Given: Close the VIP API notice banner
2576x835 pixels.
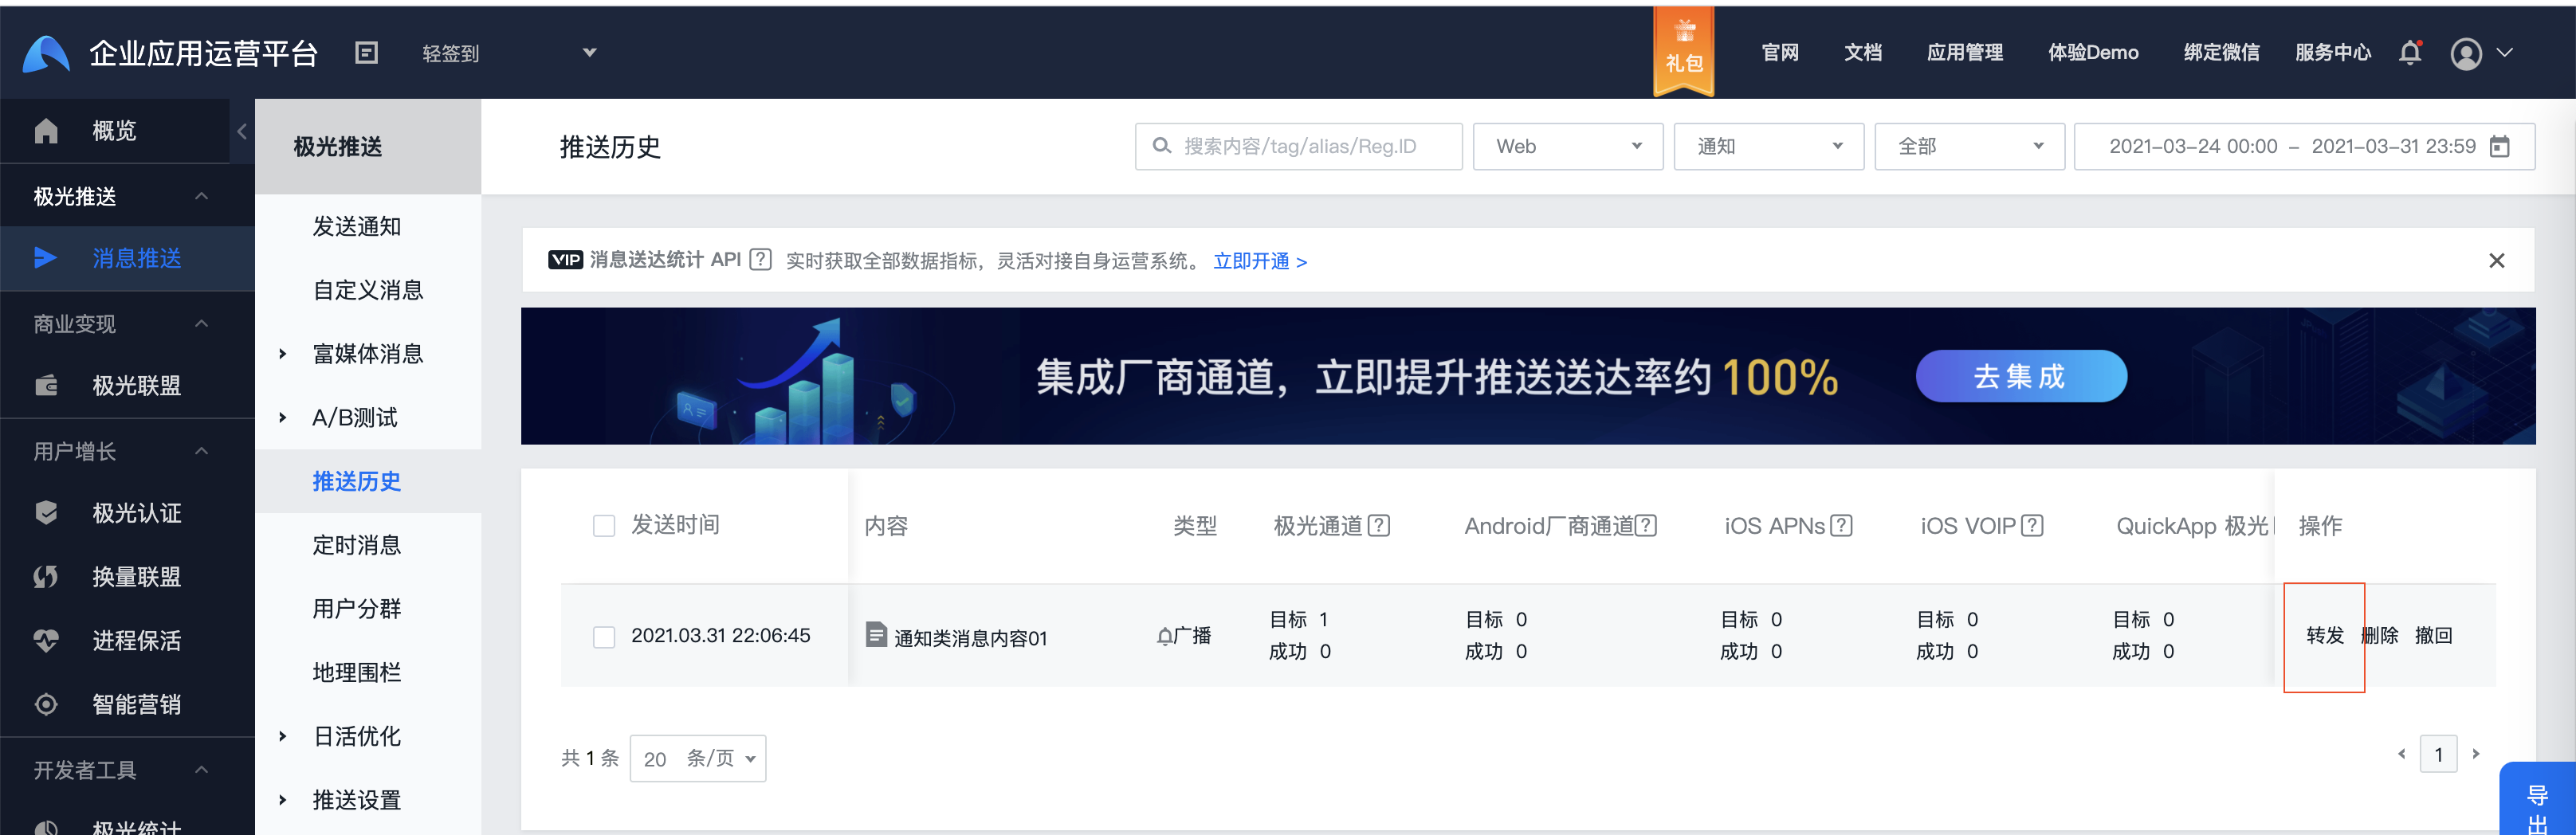Looking at the screenshot, I should [2496, 261].
